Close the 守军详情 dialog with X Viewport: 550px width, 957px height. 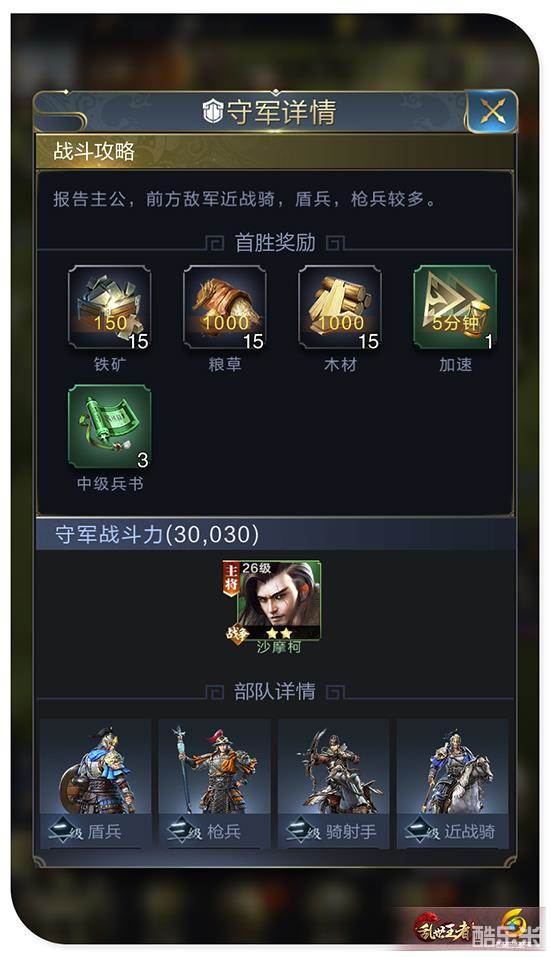(491, 111)
